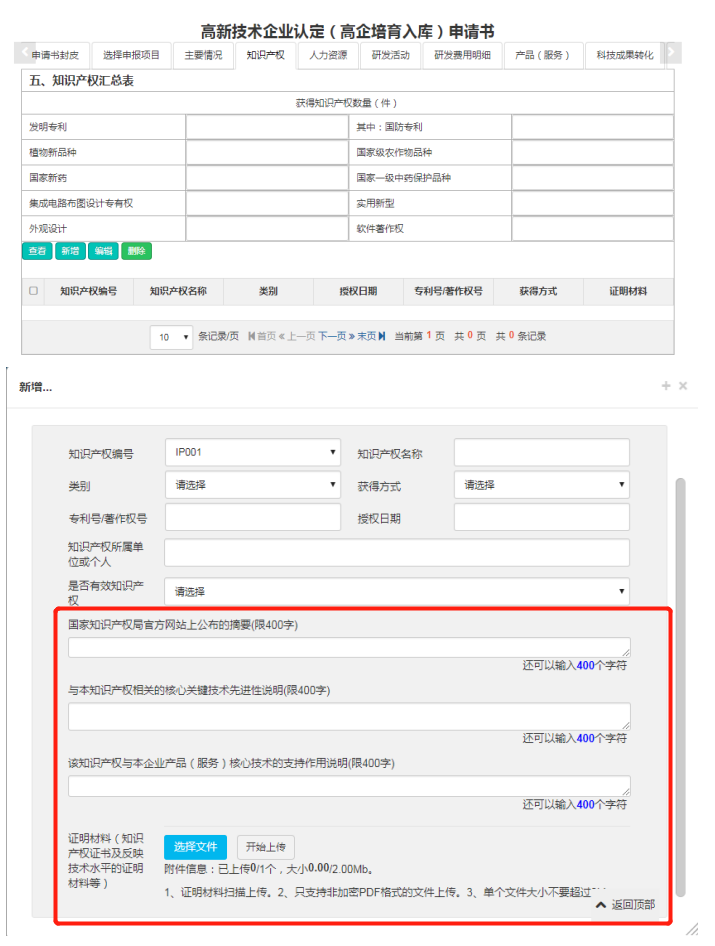
Task: Click 返回顶部 to return to top
Action: pyautogui.click(x=626, y=904)
